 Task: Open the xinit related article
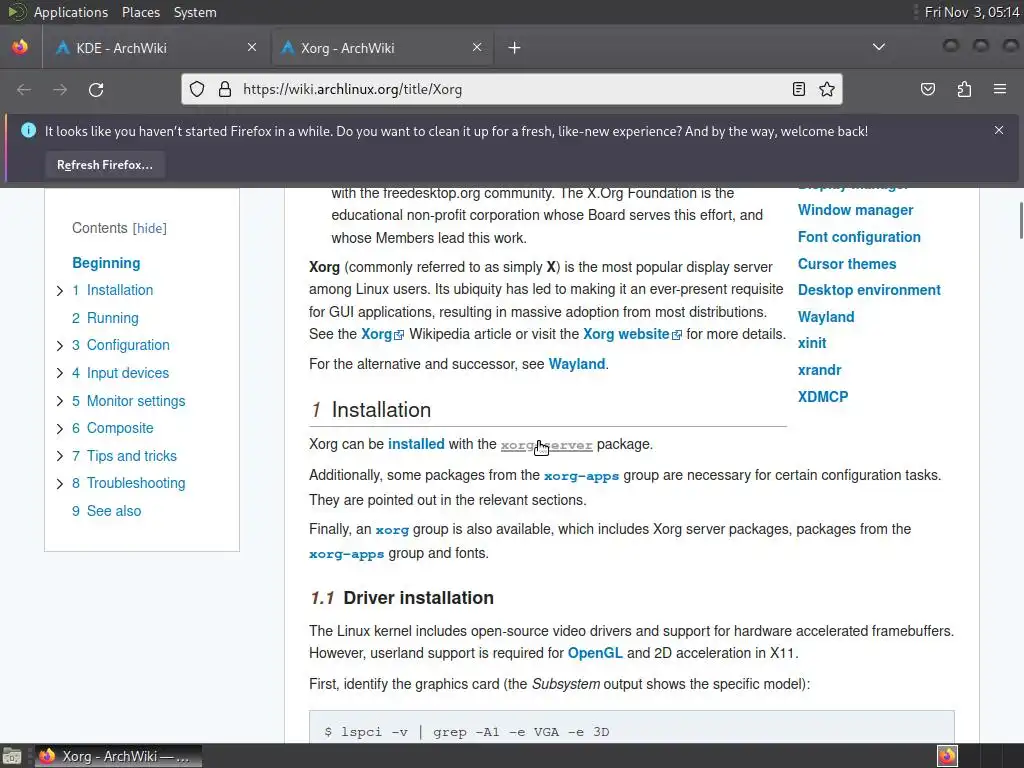click(x=812, y=343)
